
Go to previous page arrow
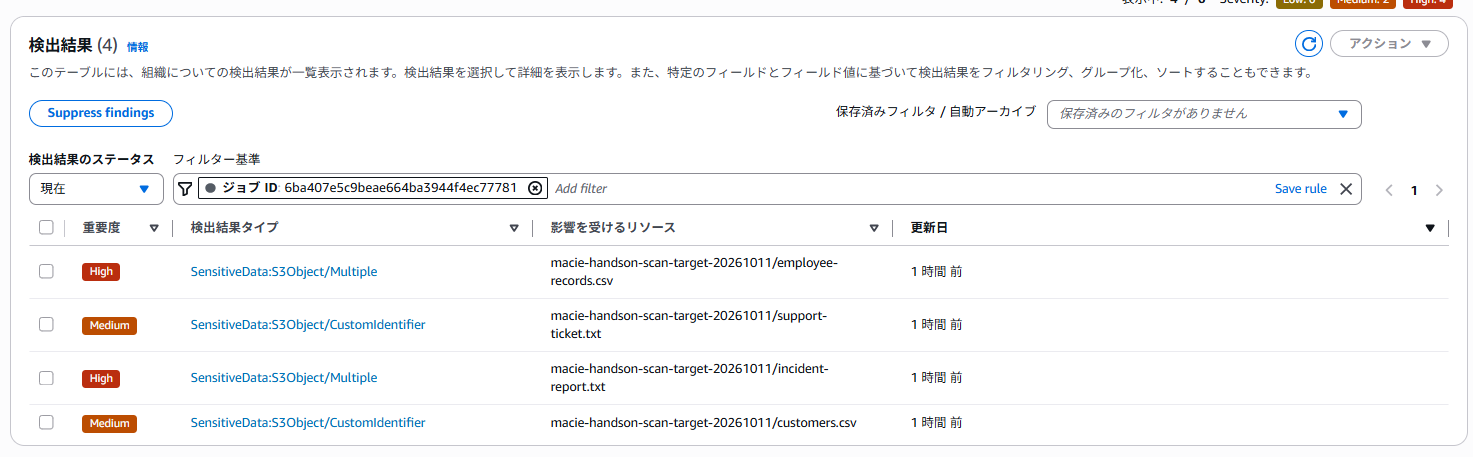[1389, 190]
